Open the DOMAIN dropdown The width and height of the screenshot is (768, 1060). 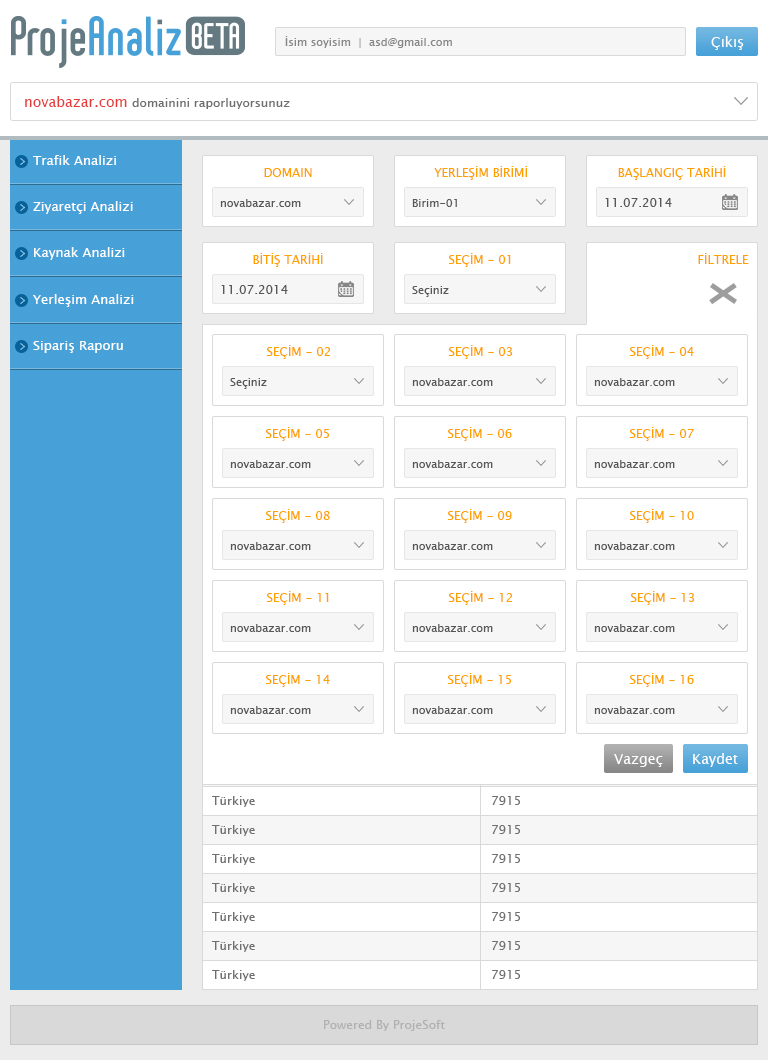click(288, 203)
